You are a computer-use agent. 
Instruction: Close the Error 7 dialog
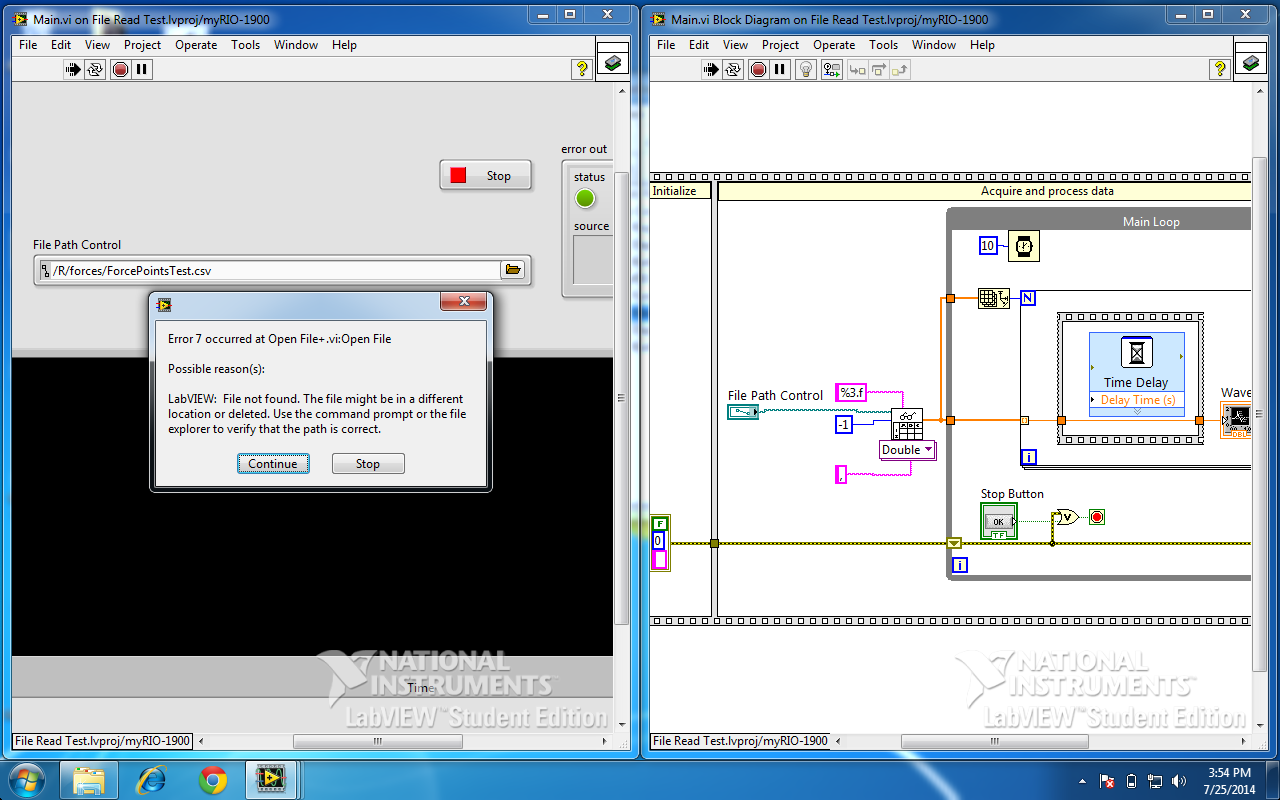tap(464, 302)
